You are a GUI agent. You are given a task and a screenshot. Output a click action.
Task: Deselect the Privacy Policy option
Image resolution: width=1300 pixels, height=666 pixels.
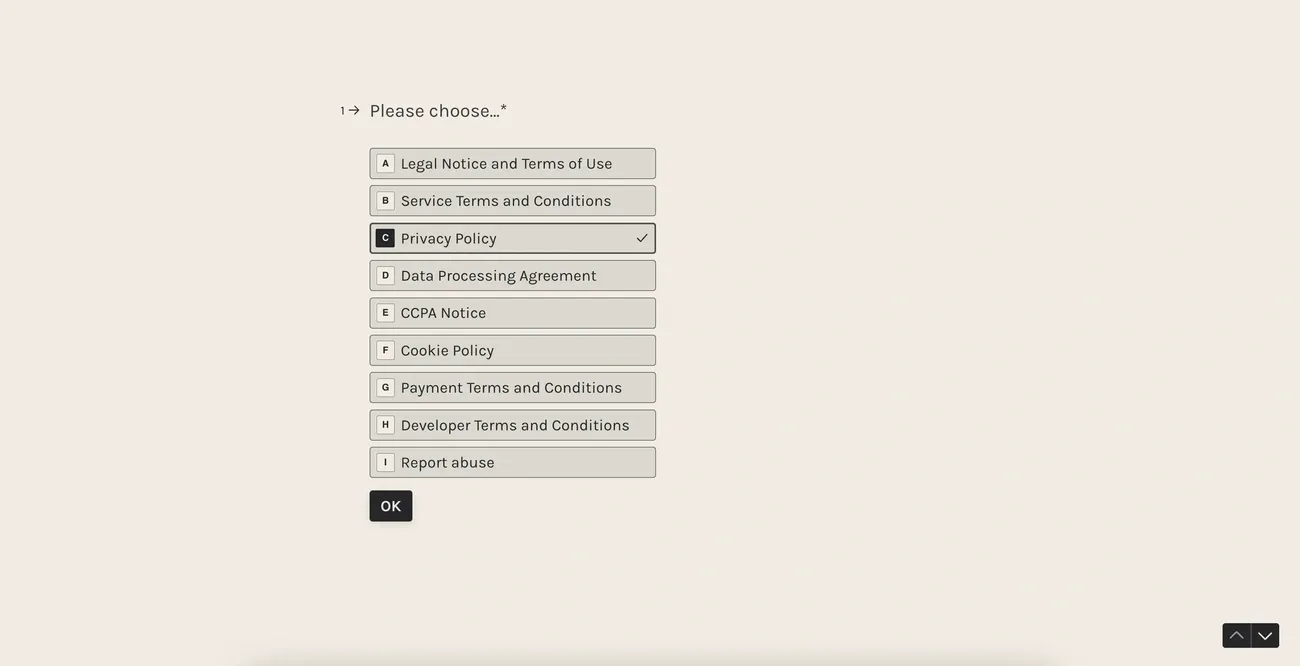pos(449,239)
